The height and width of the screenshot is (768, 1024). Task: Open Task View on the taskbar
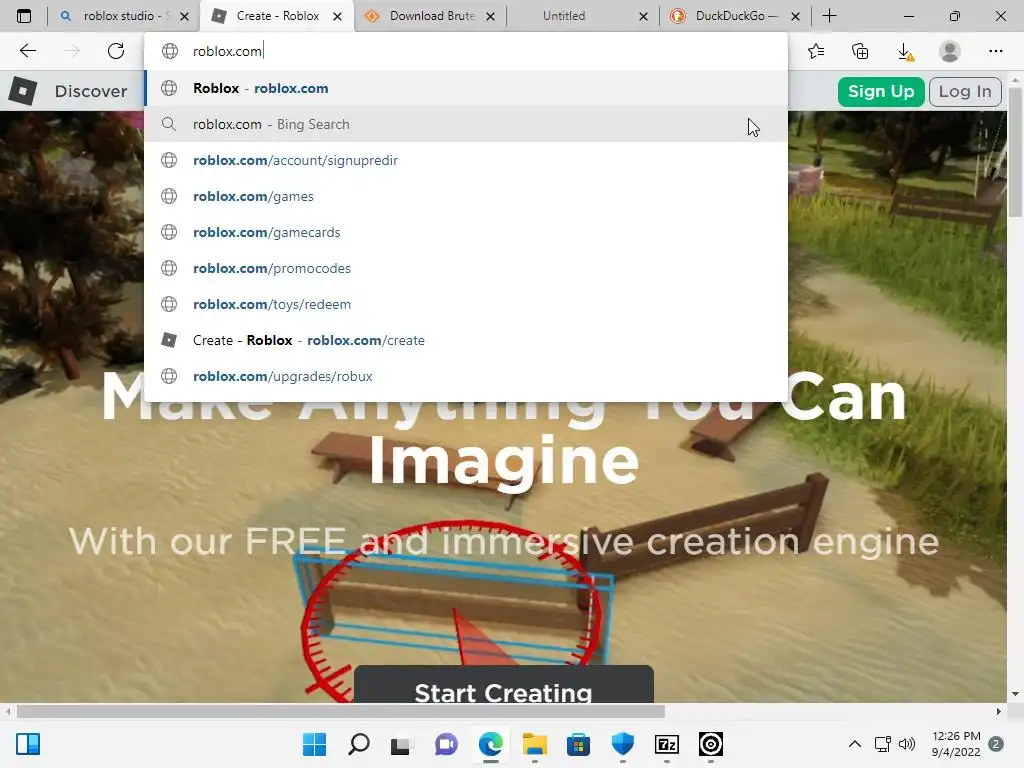point(402,744)
